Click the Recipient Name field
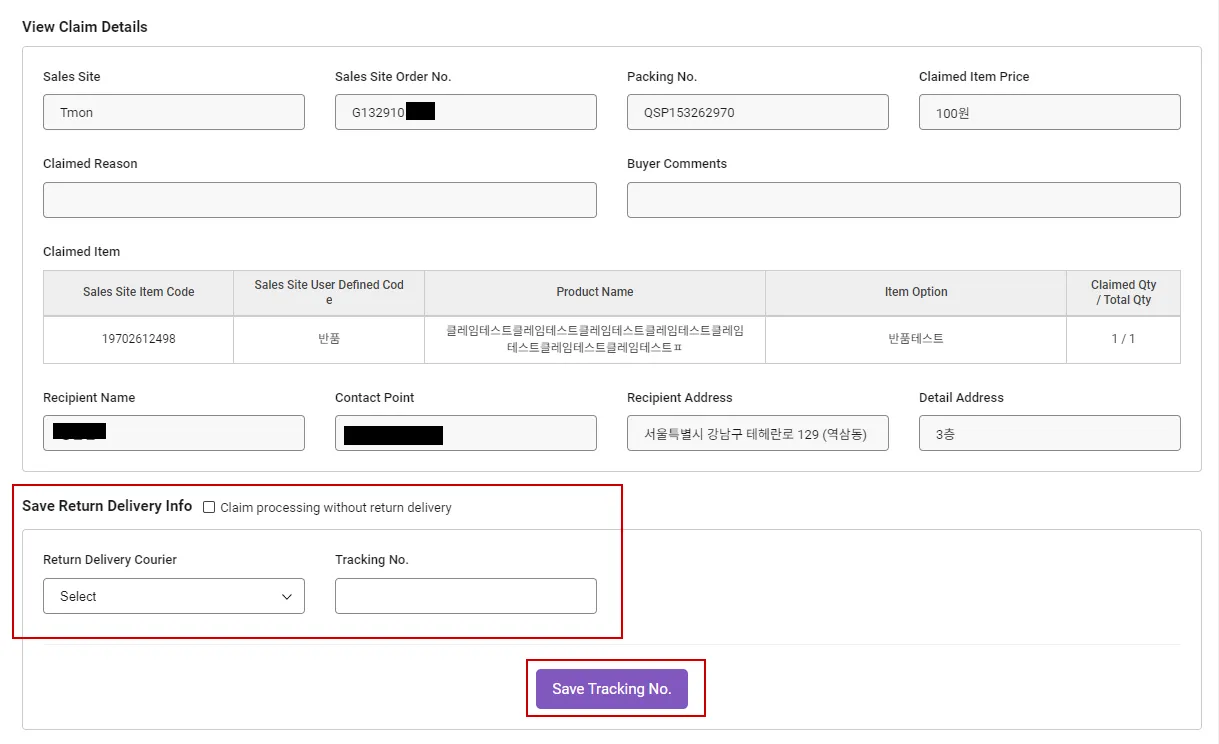The height and width of the screenshot is (744, 1219). click(x=174, y=433)
